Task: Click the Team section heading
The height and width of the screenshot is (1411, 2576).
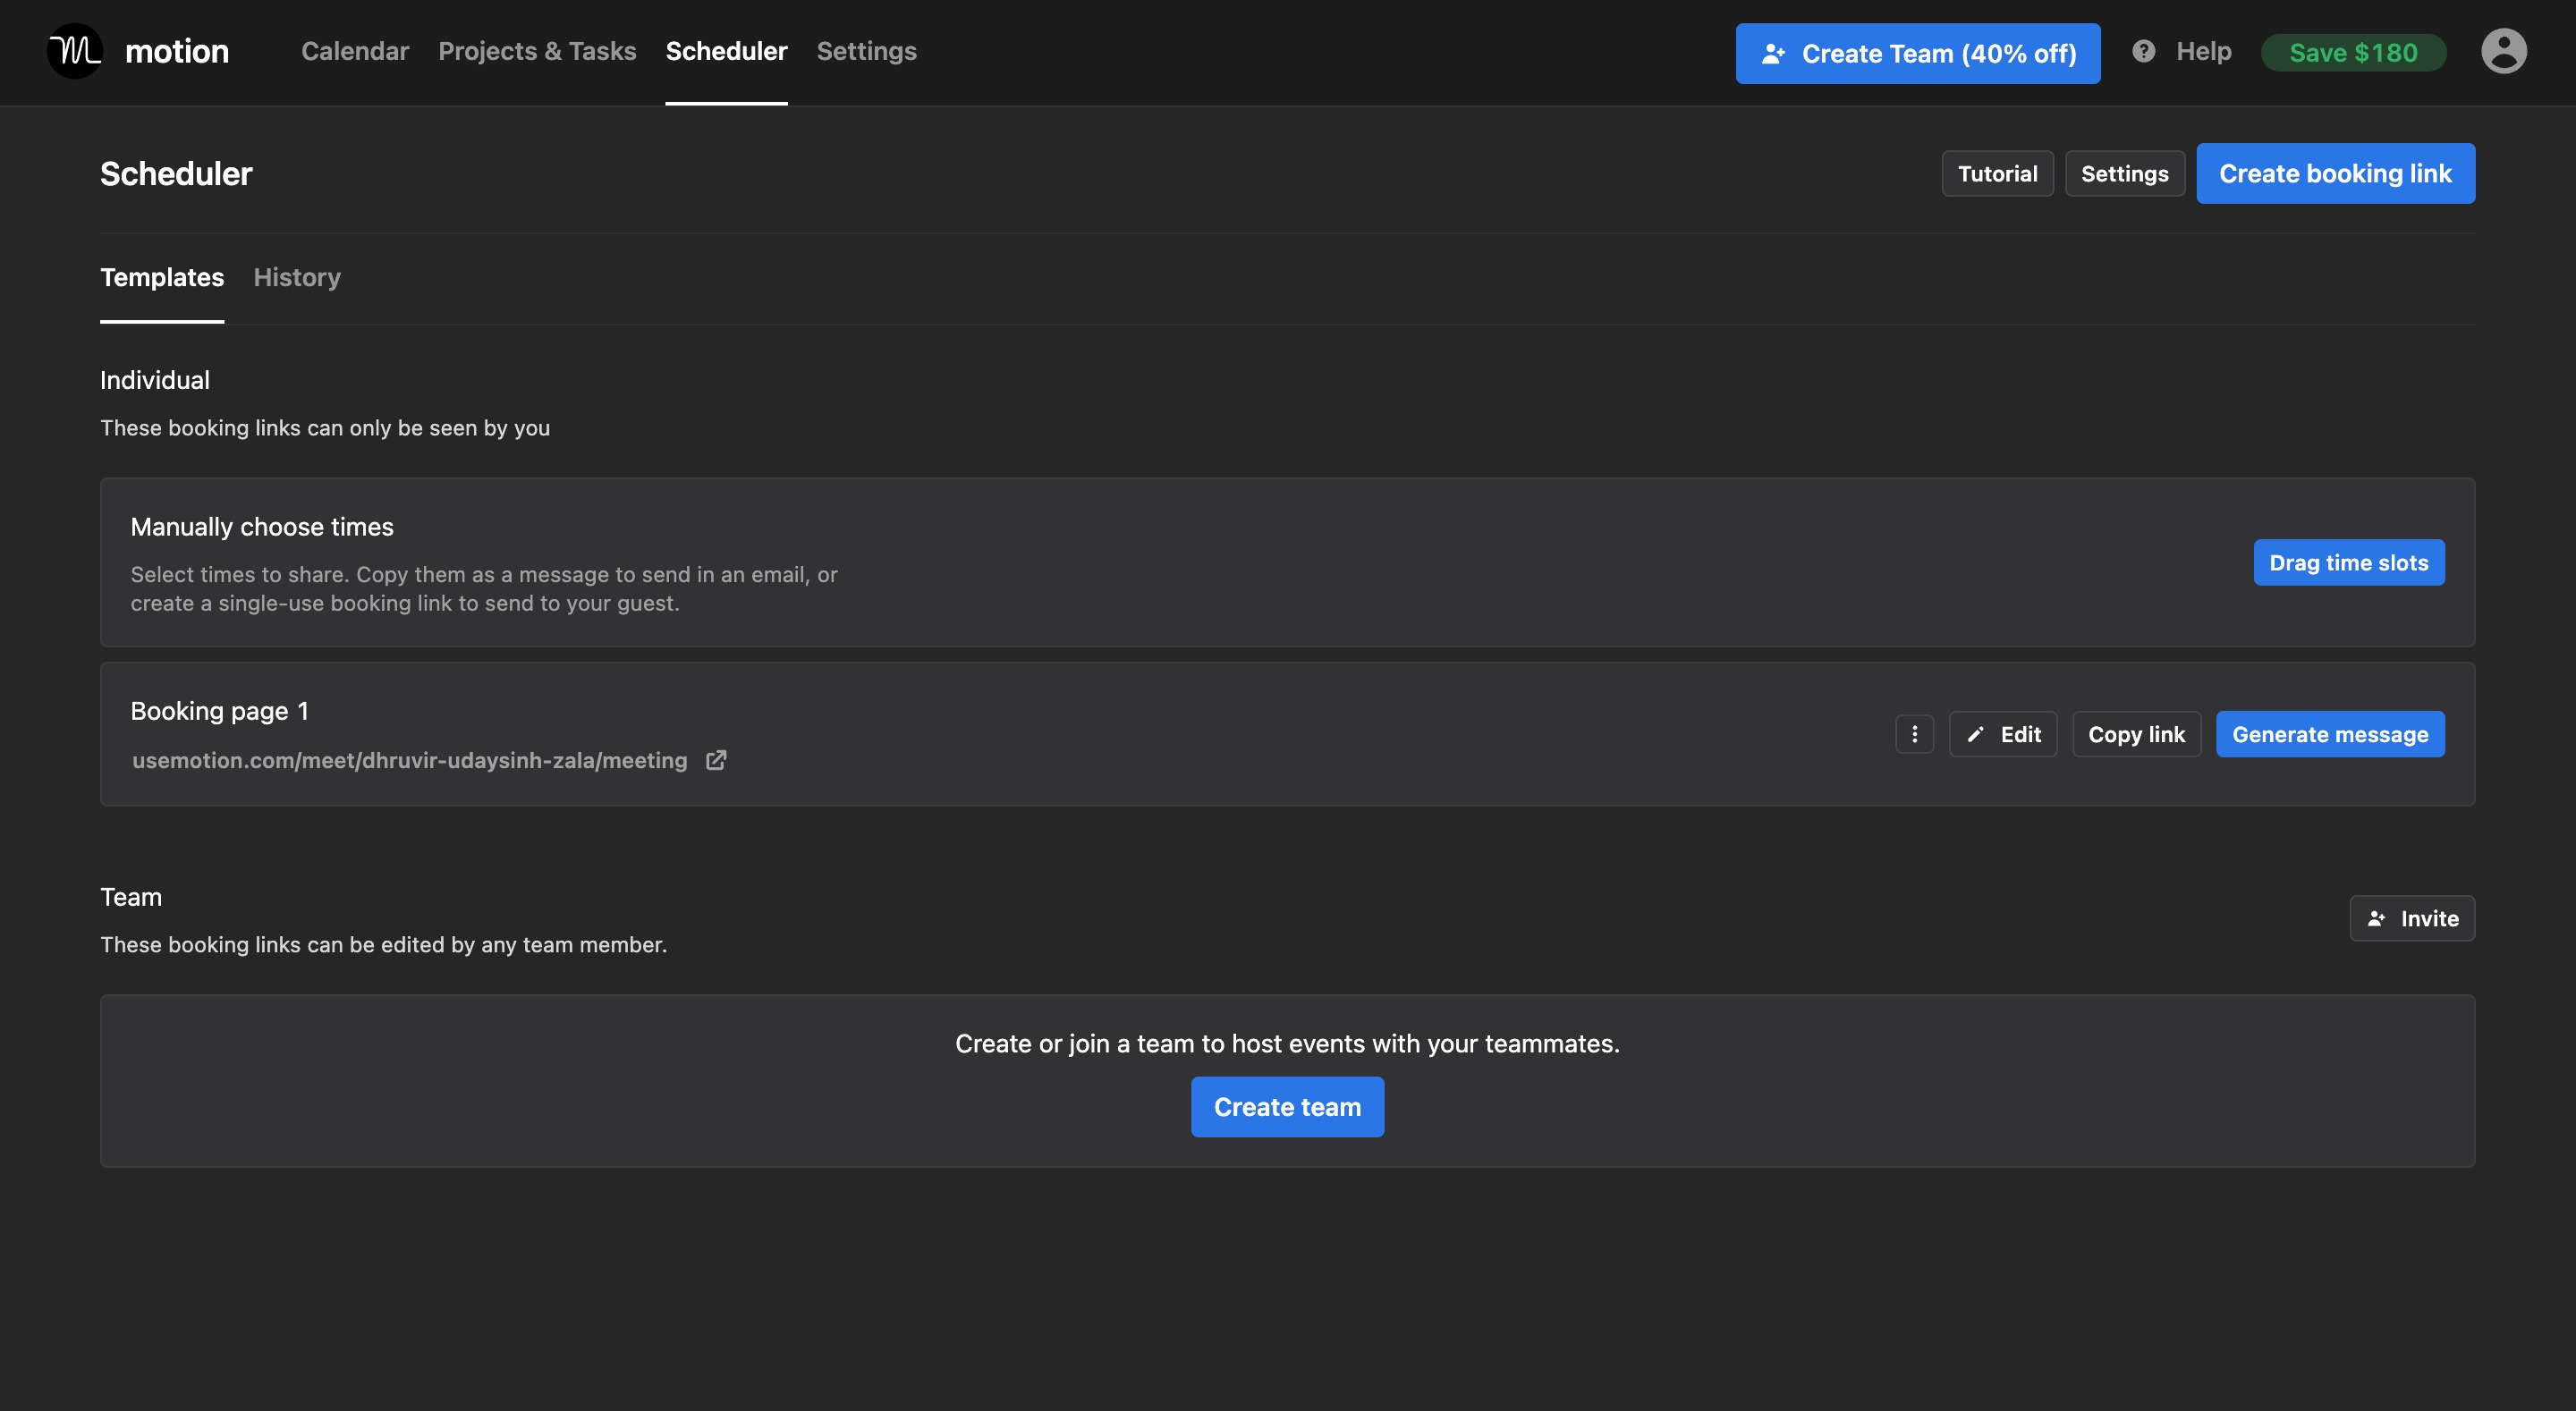Action: pyautogui.click(x=131, y=896)
